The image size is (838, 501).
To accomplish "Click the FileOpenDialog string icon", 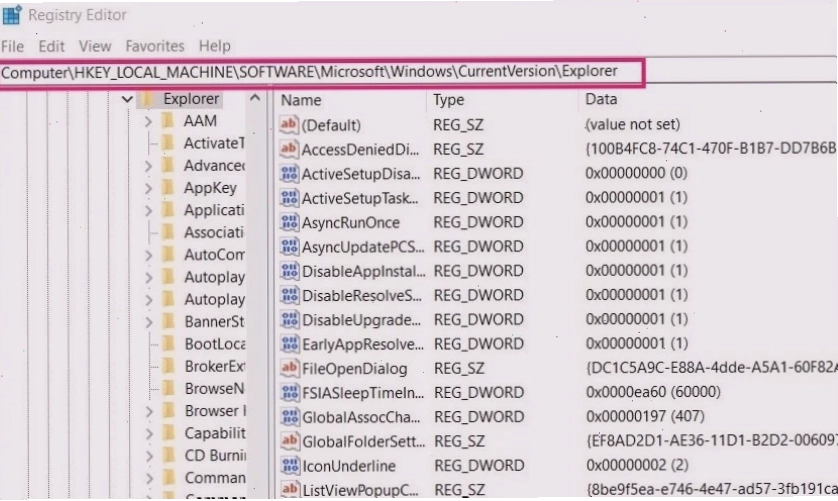I will click(289, 368).
